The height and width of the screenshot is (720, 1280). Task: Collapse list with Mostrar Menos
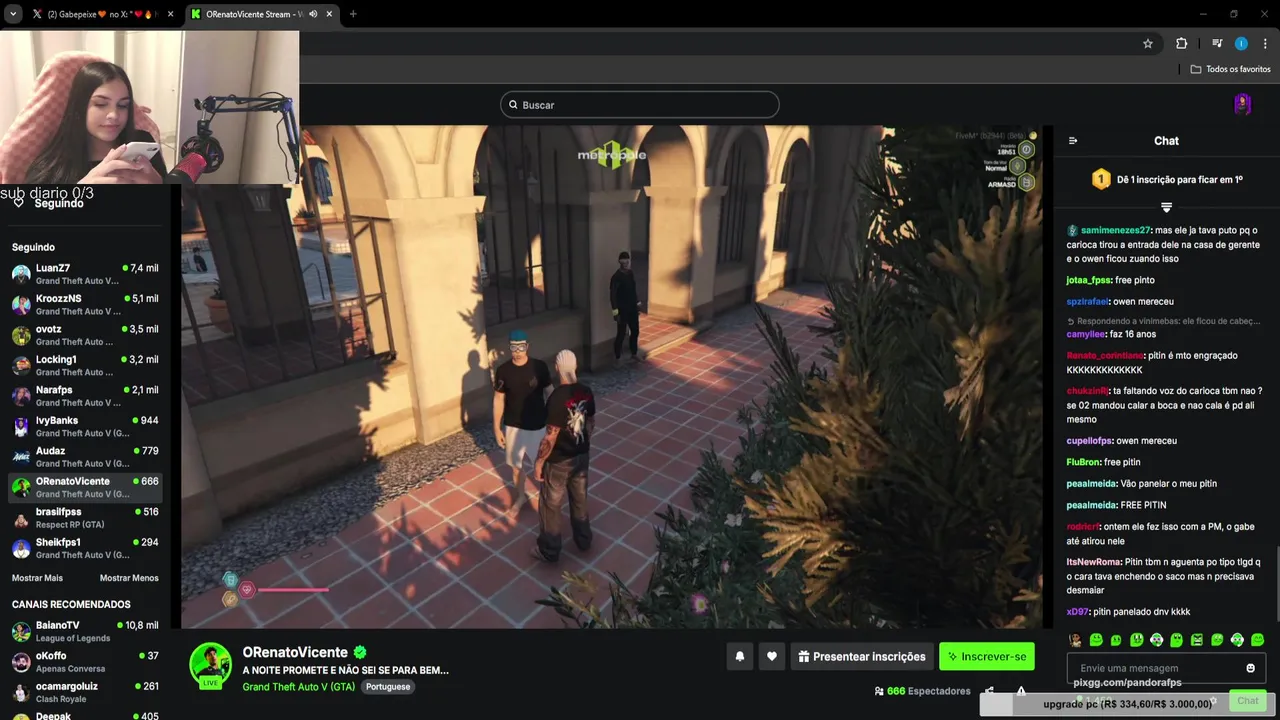(129, 578)
